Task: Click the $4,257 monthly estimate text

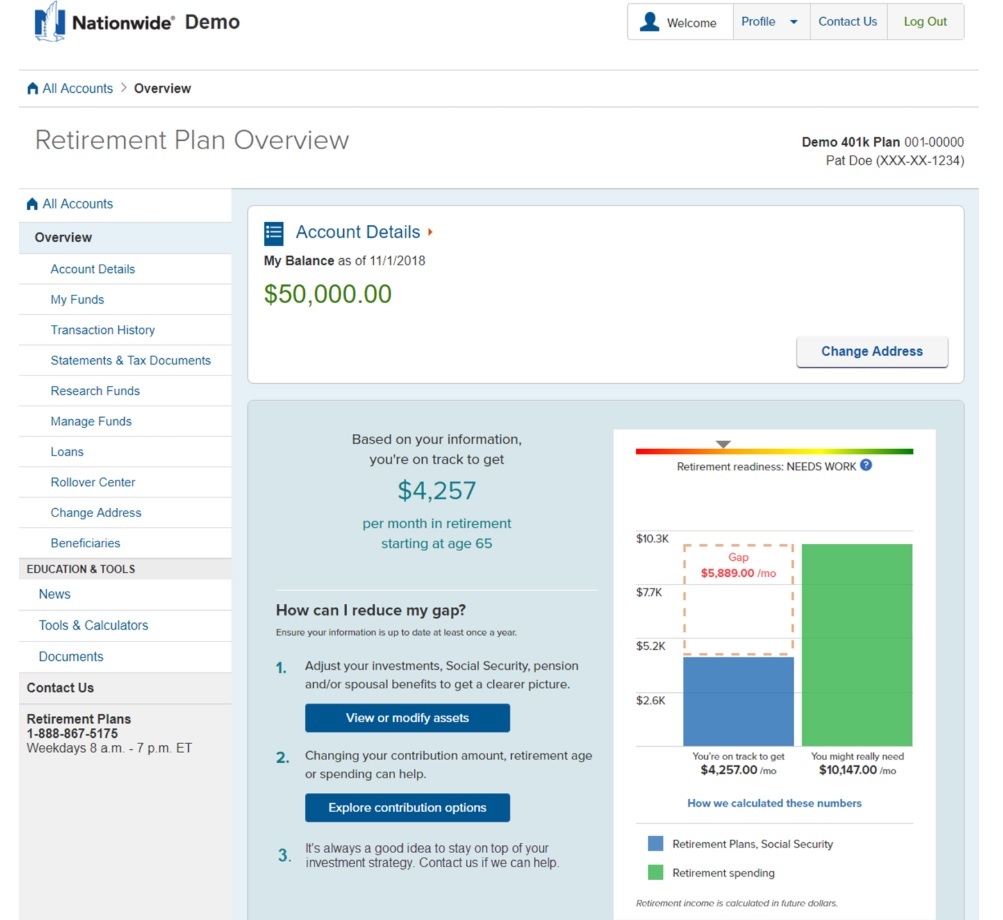Action: tap(437, 491)
